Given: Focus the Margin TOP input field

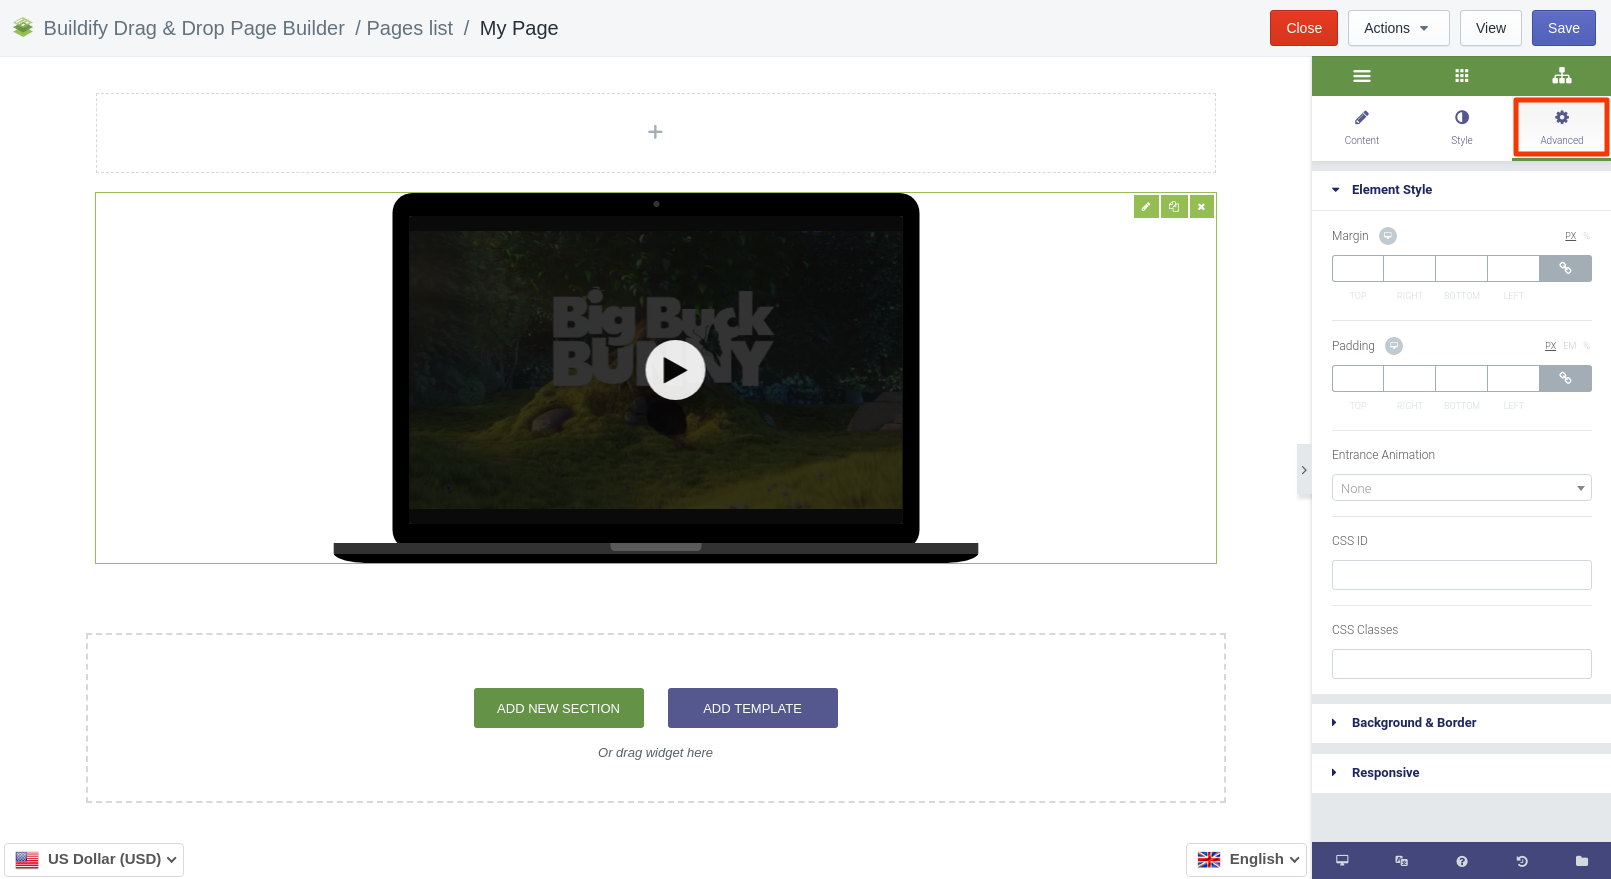Looking at the screenshot, I should [x=1358, y=268].
